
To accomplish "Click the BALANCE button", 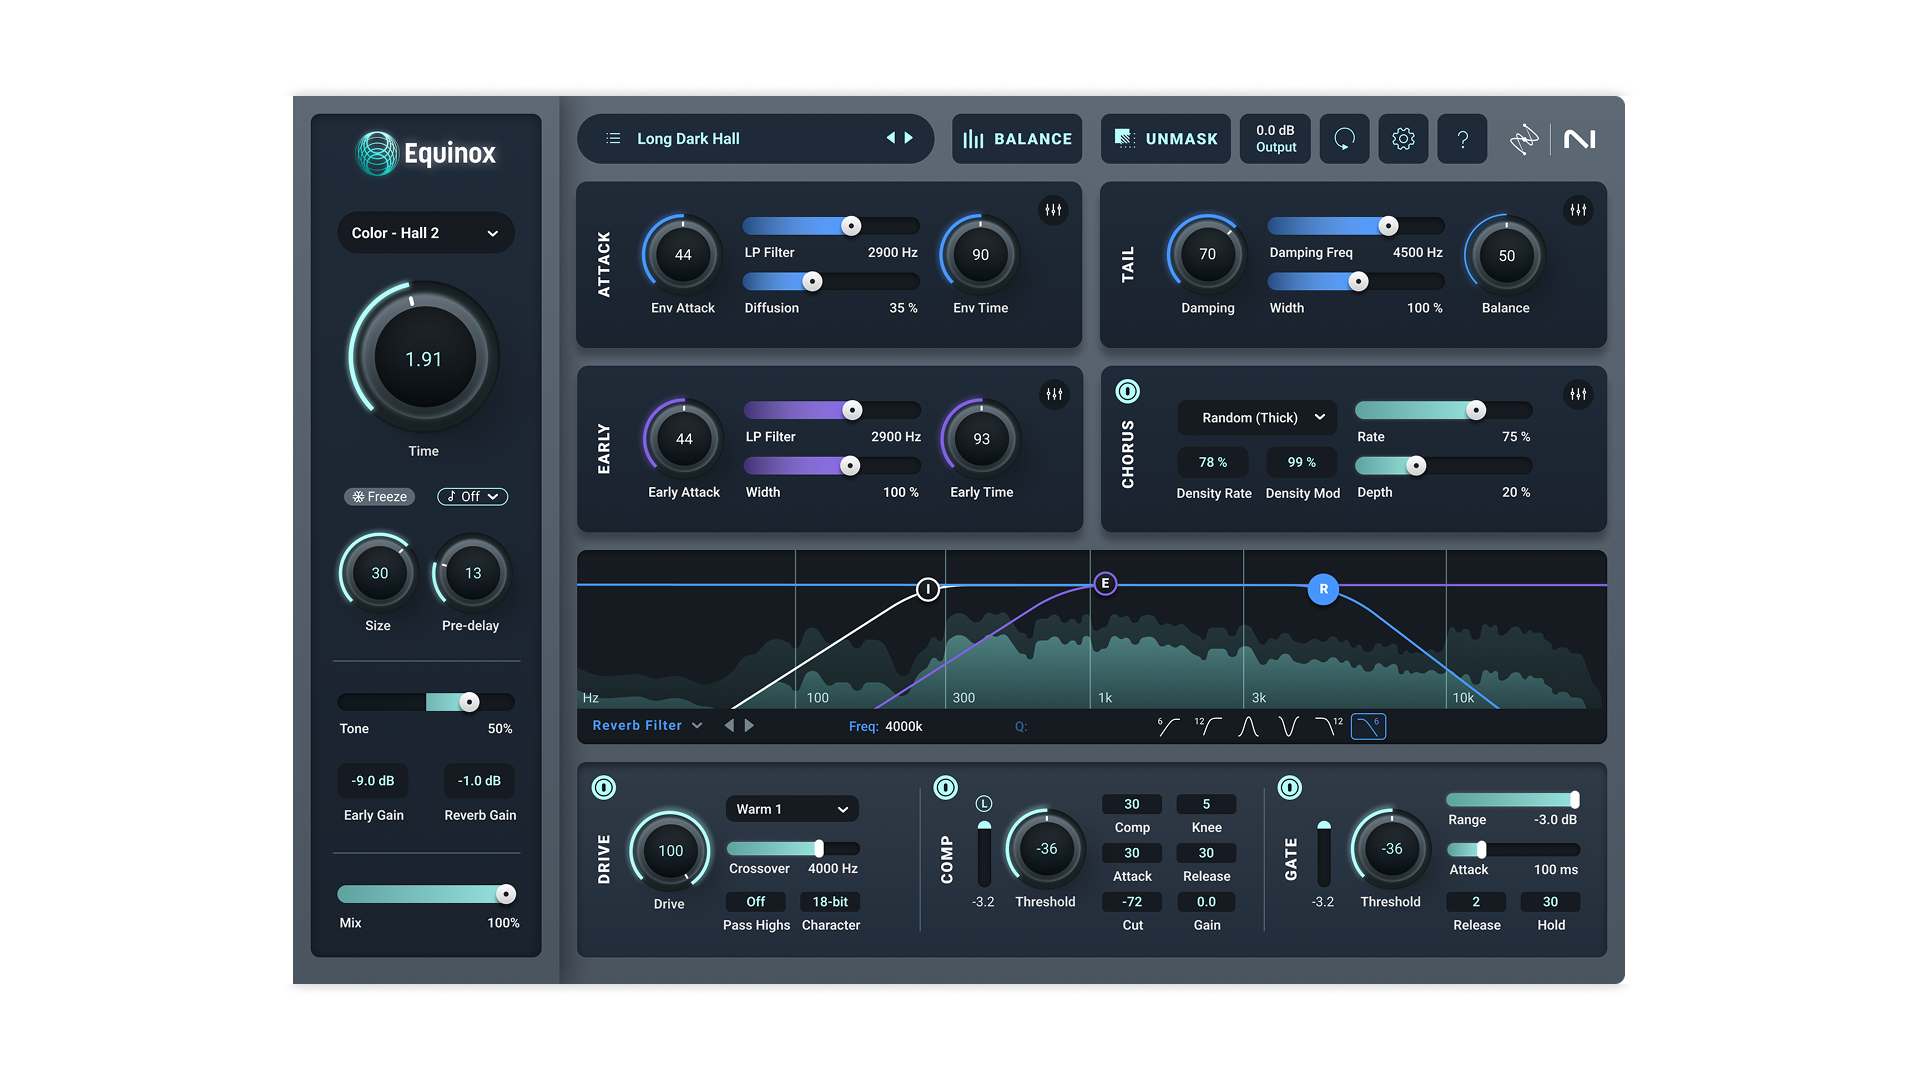I will 1017,139.
